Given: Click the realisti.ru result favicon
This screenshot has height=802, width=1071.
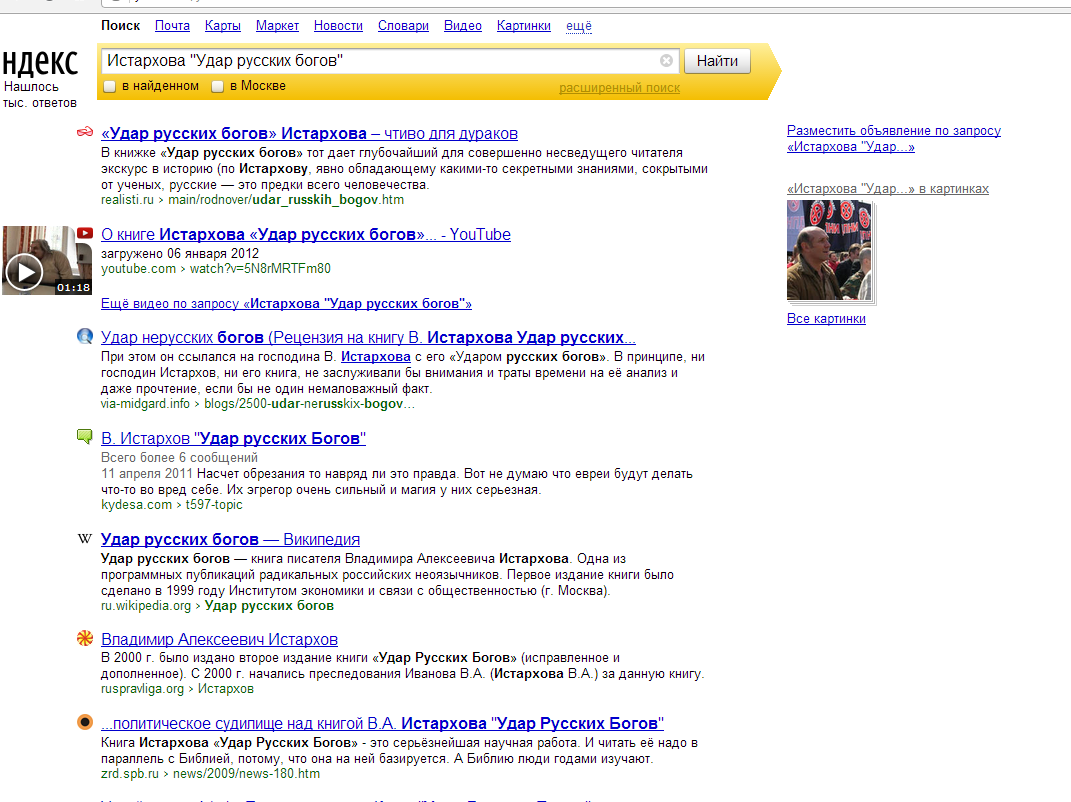Looking at the screenshot, I should (85, 132).
